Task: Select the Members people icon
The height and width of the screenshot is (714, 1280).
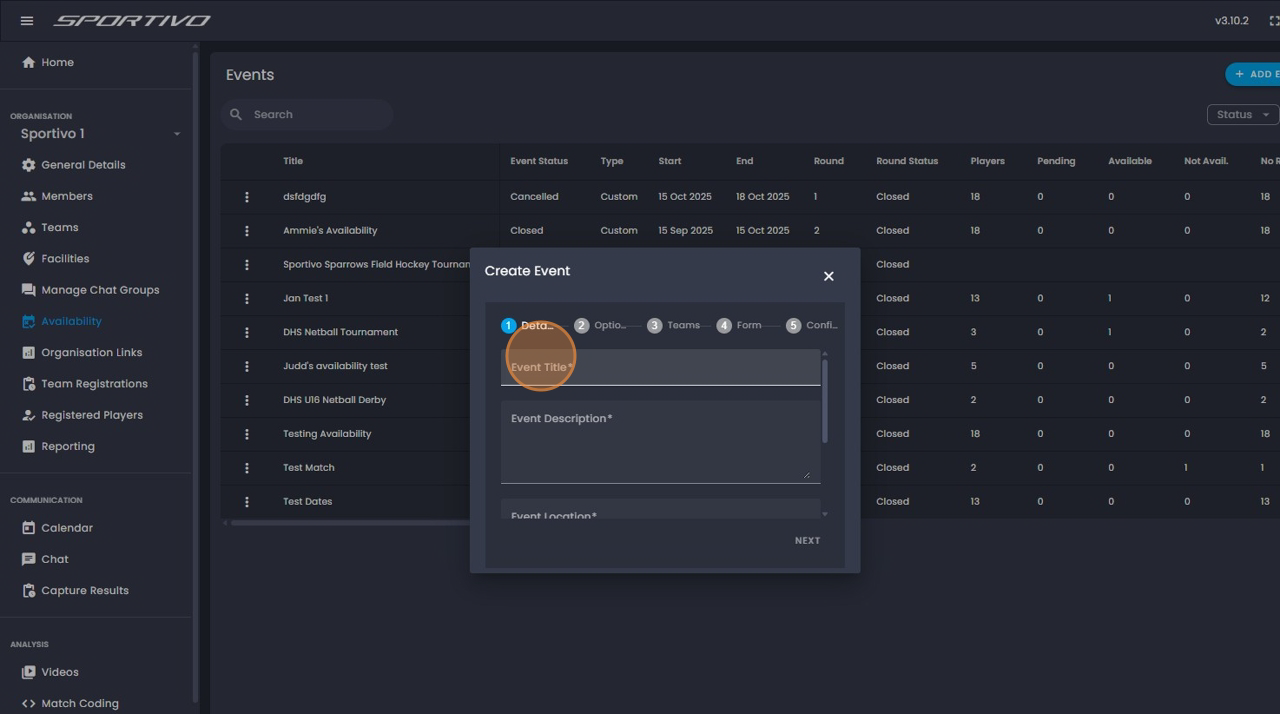Action: tap(29, 196)
